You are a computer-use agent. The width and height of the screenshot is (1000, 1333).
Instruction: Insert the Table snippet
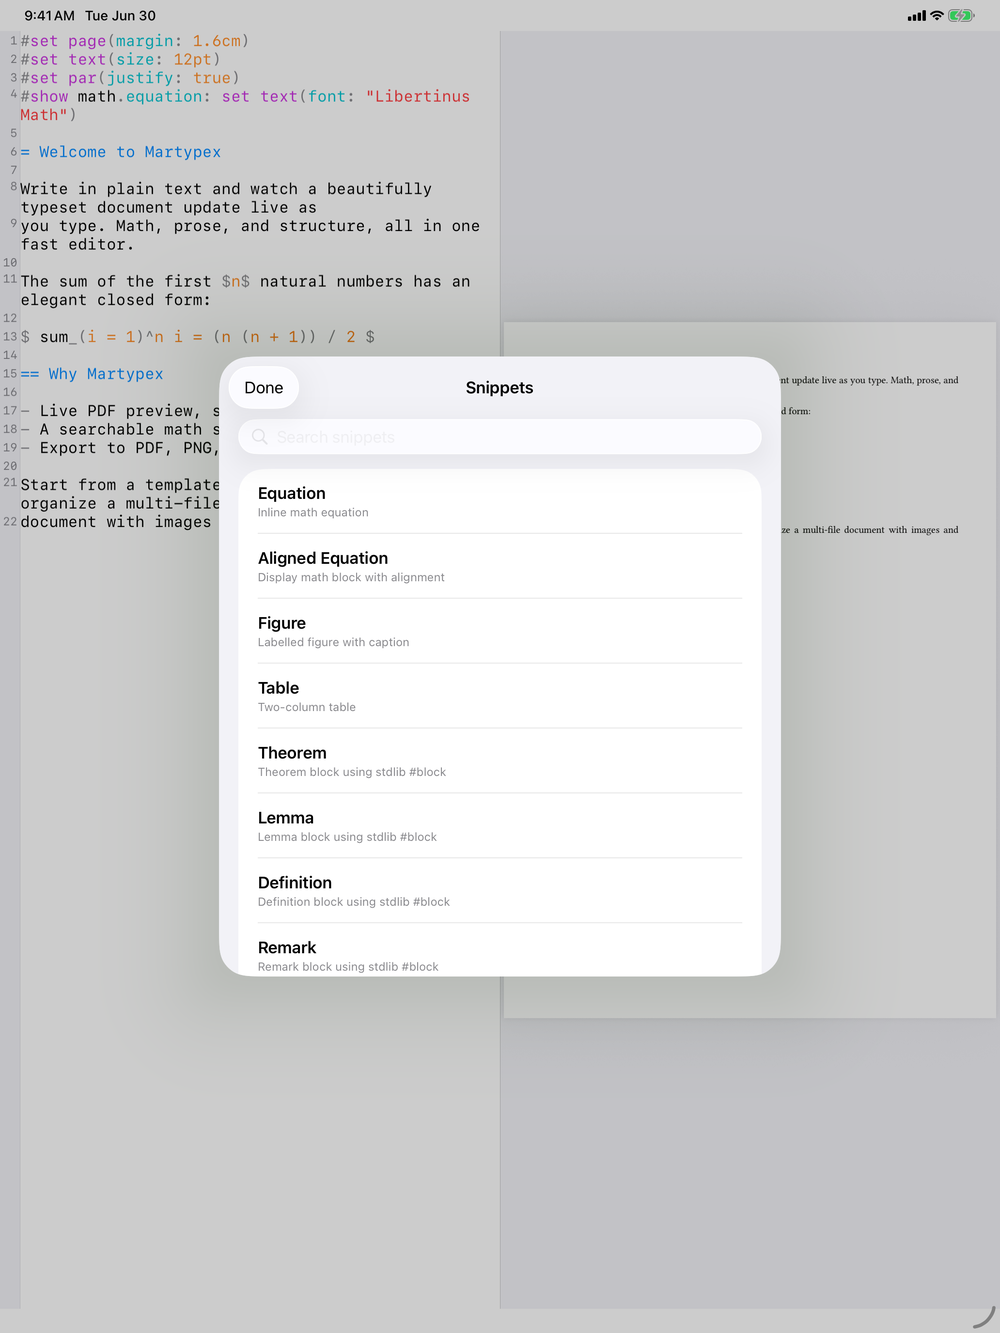(500, 697)
